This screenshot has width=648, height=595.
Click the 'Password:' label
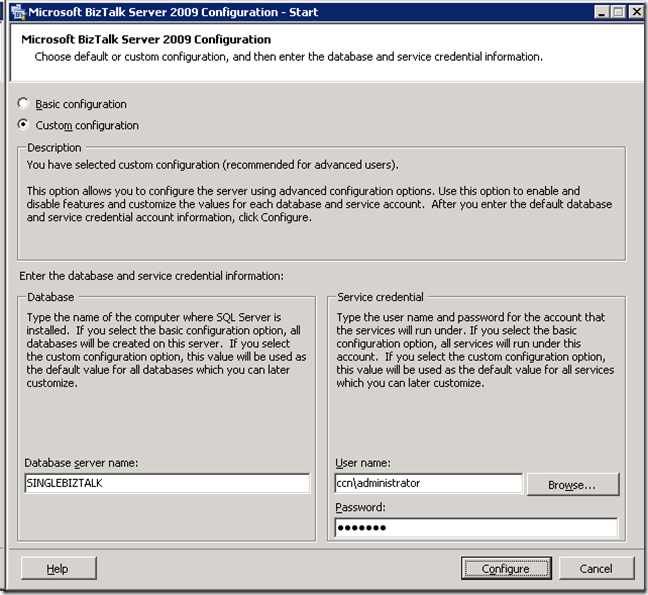click(x=360, y=507)
